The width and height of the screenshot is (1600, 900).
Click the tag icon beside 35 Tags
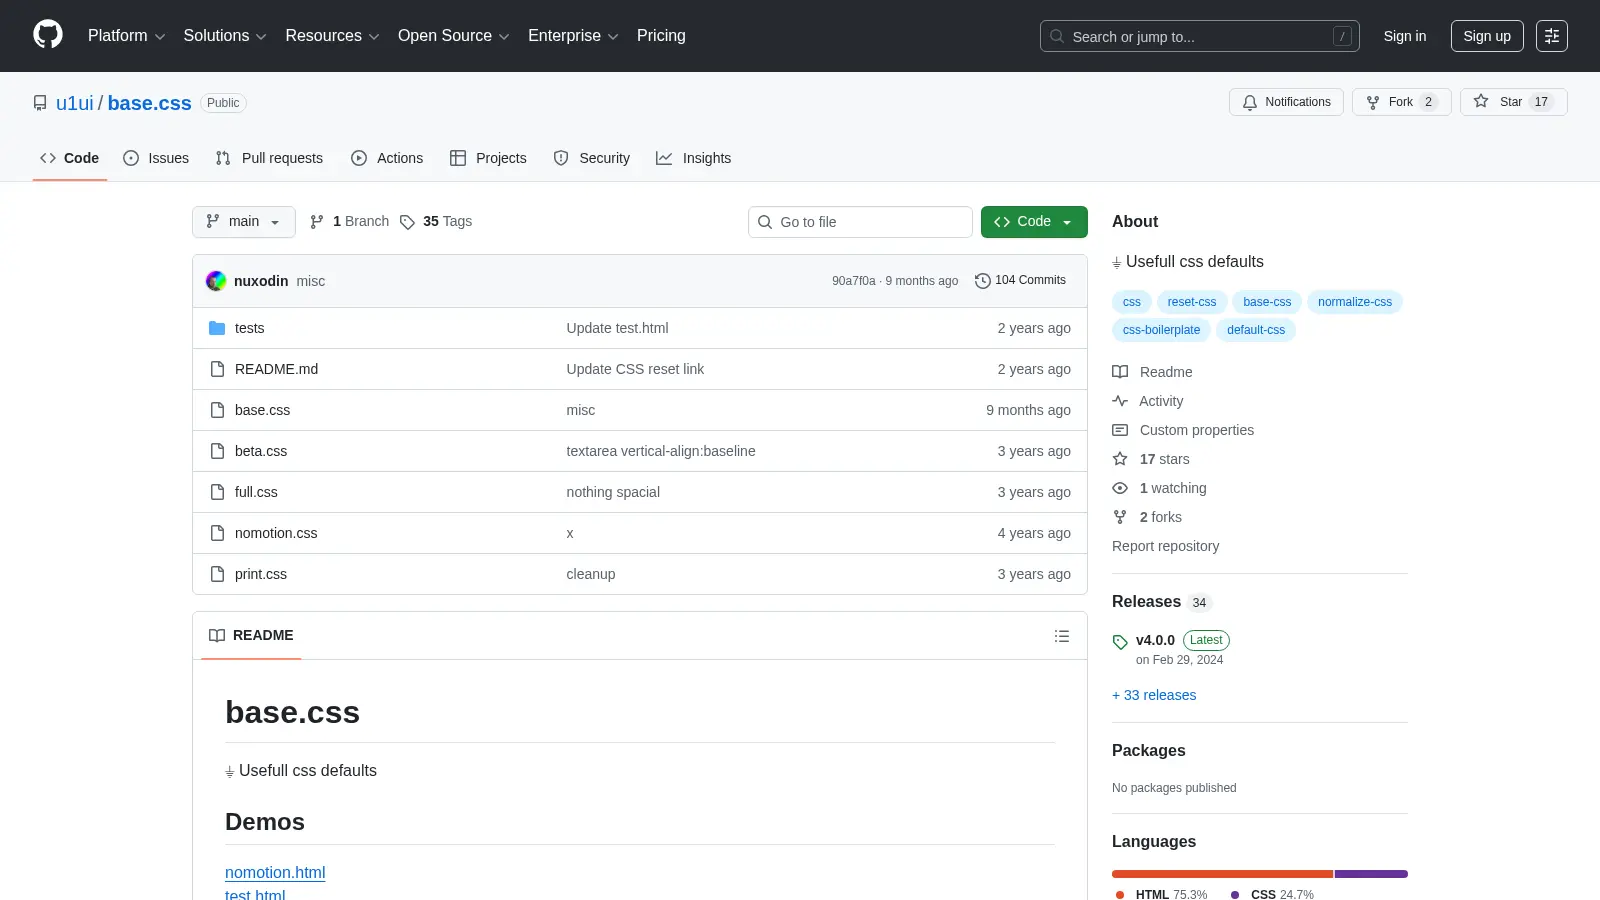pyautogui.click(x=407, y=222)
